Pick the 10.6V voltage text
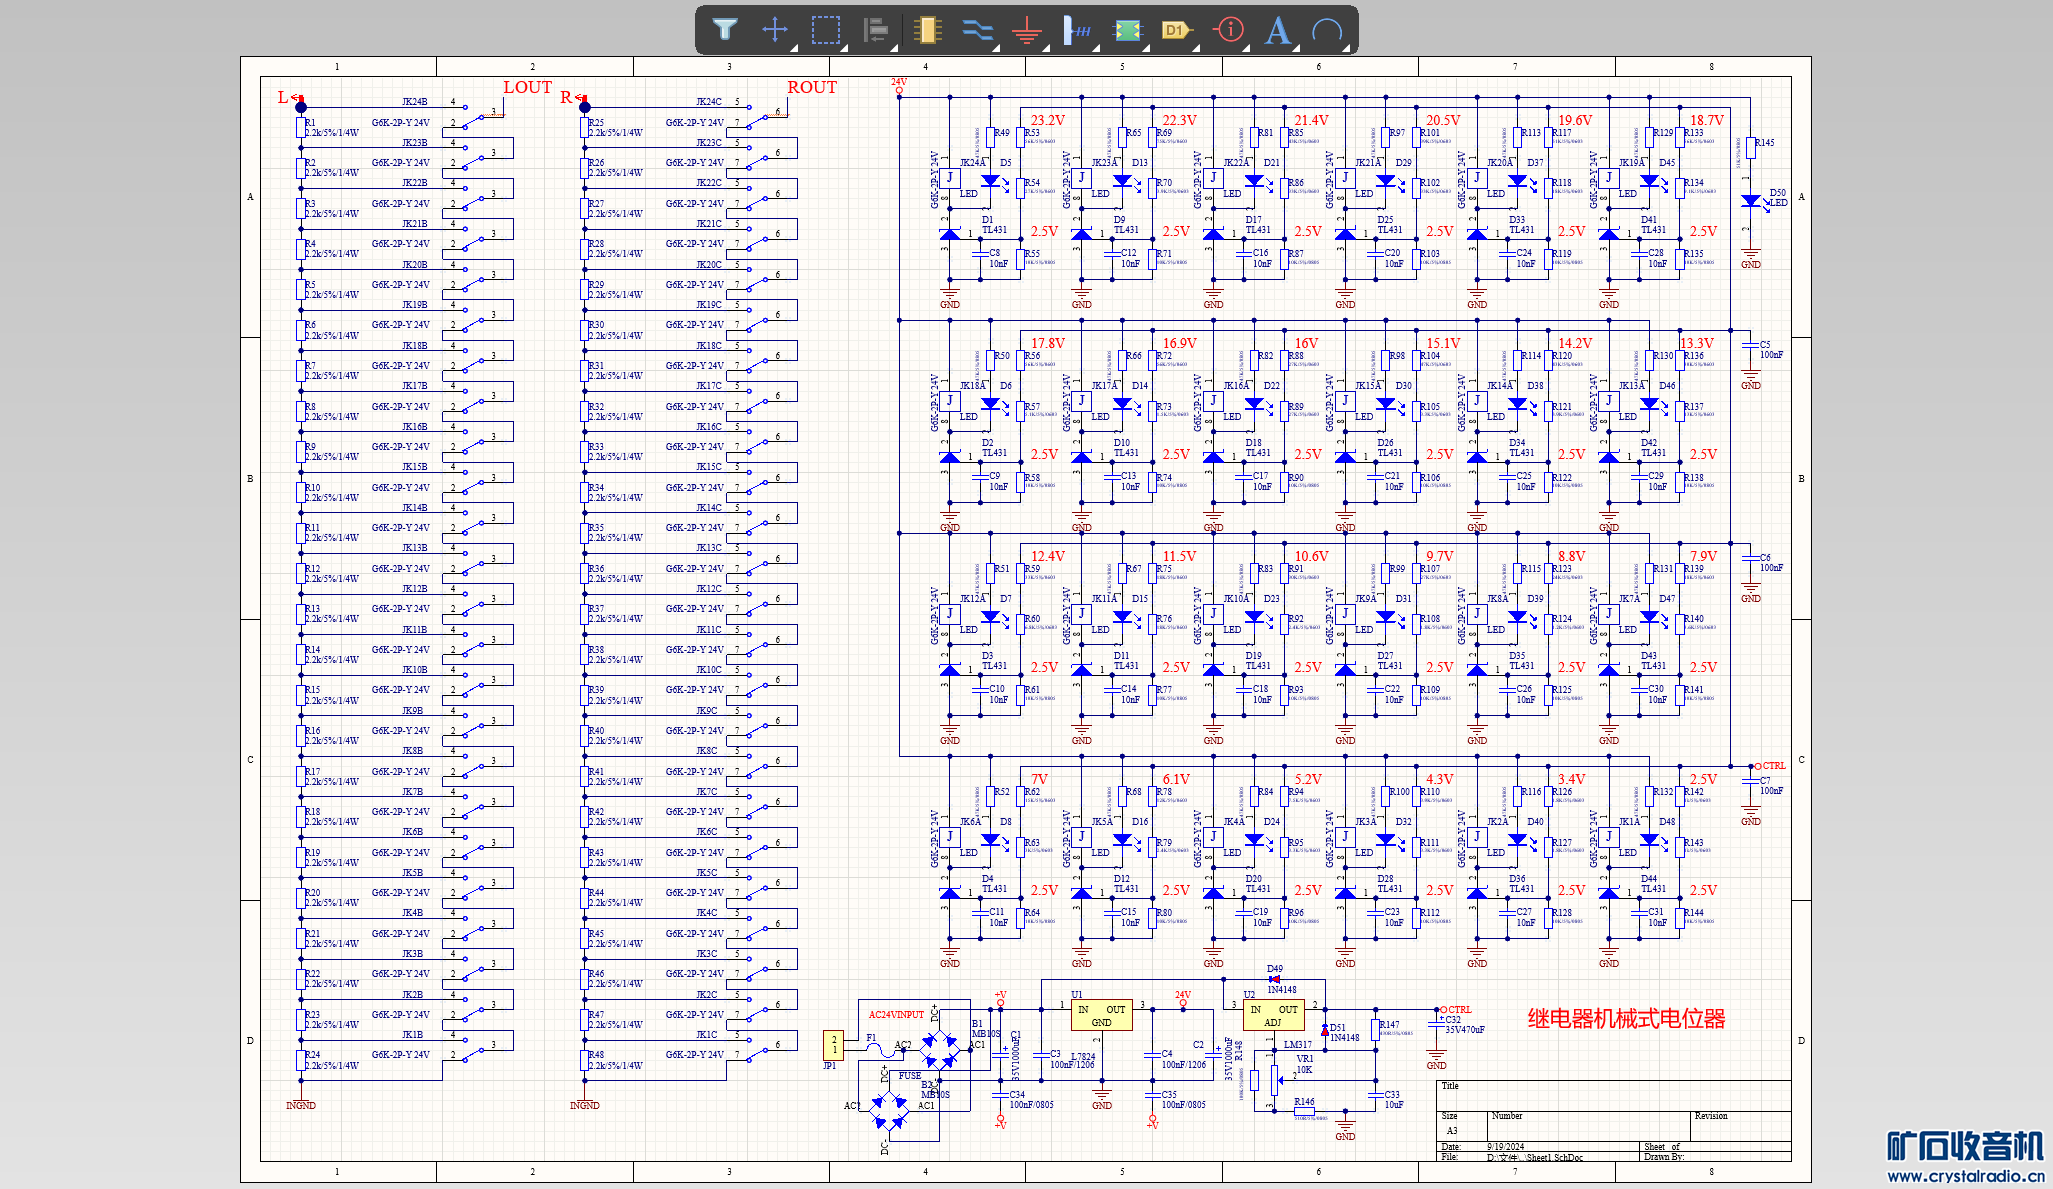2053x1189 pixels. coord(1311,556)
